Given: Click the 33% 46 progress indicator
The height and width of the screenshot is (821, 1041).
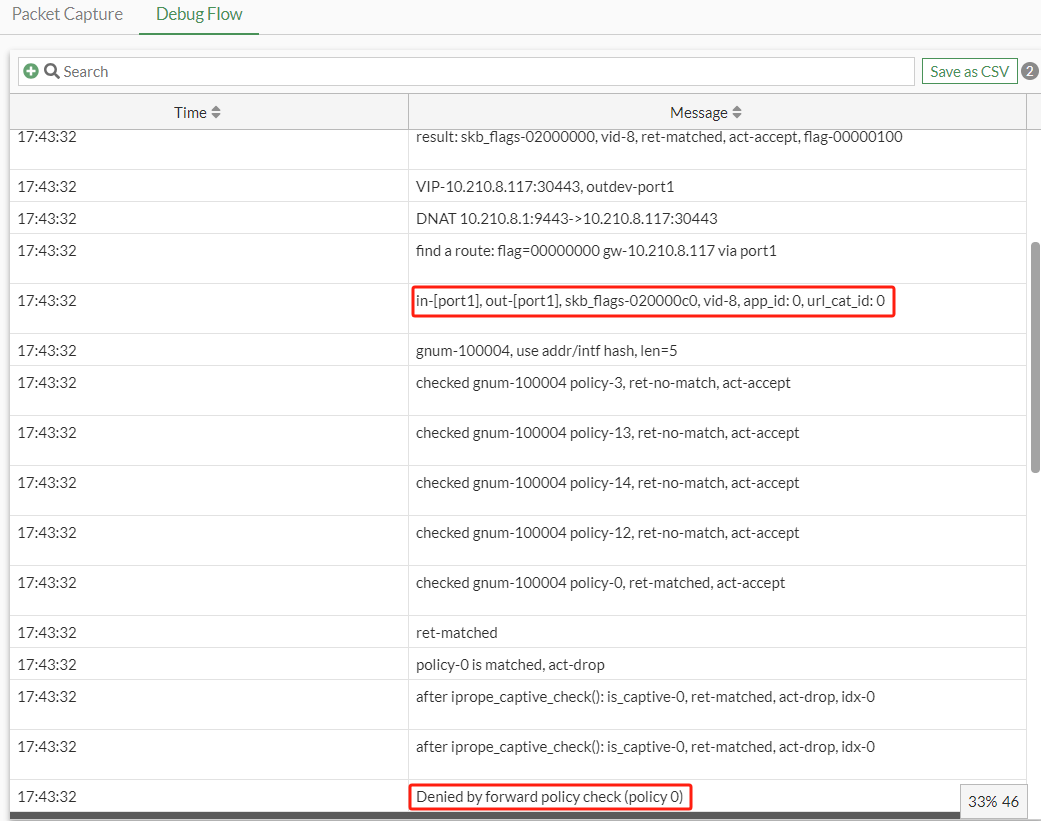Looking at the screenshot, I should click(x=993, y=801).
